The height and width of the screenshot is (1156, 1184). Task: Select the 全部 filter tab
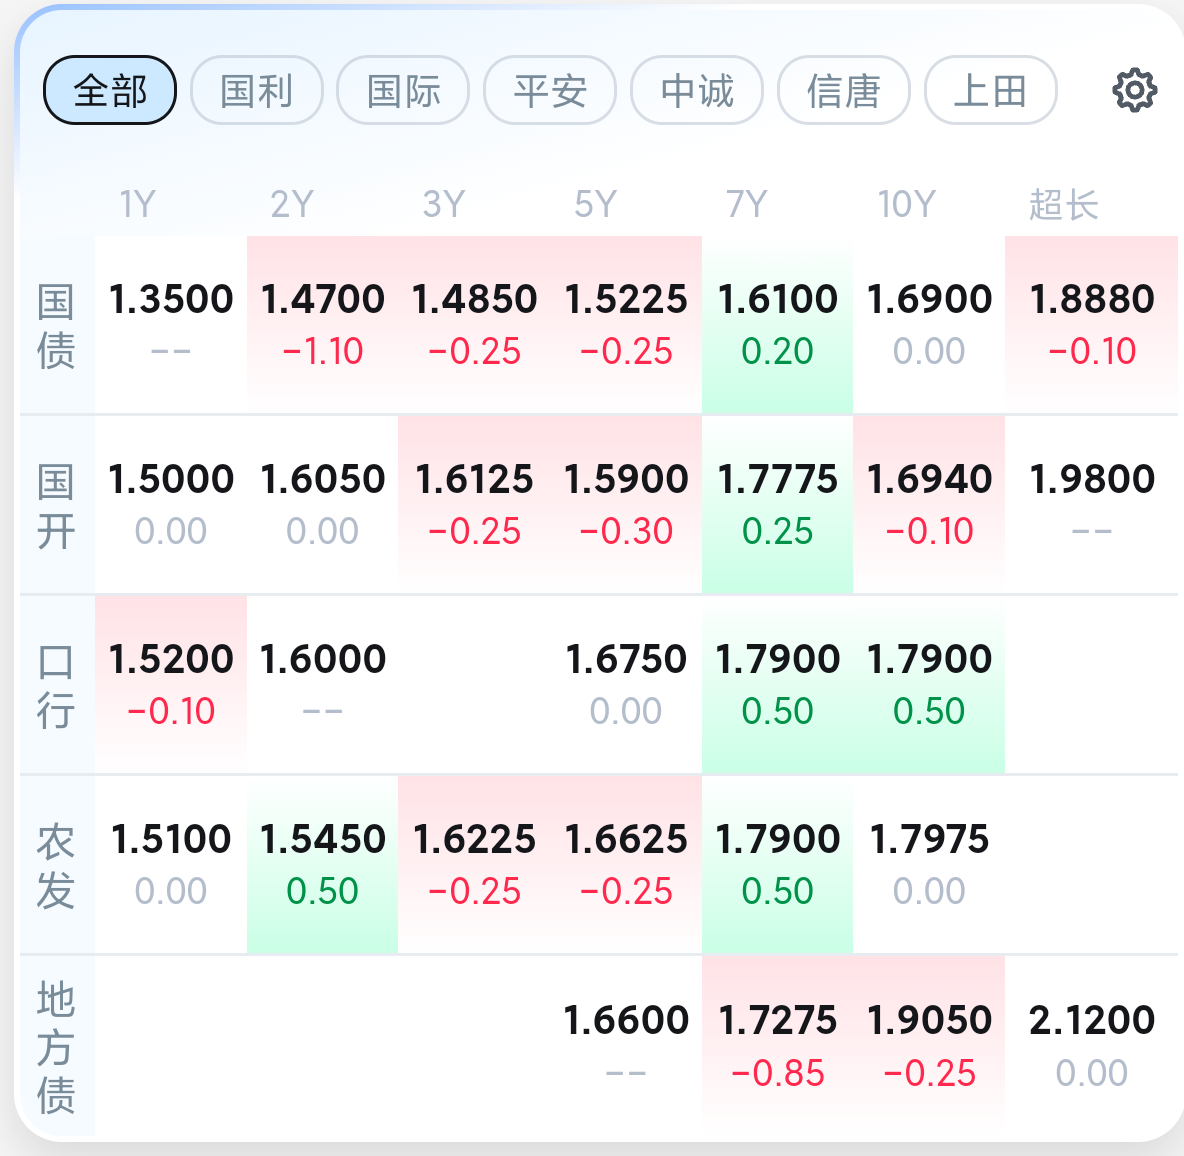tap(110, 91)
